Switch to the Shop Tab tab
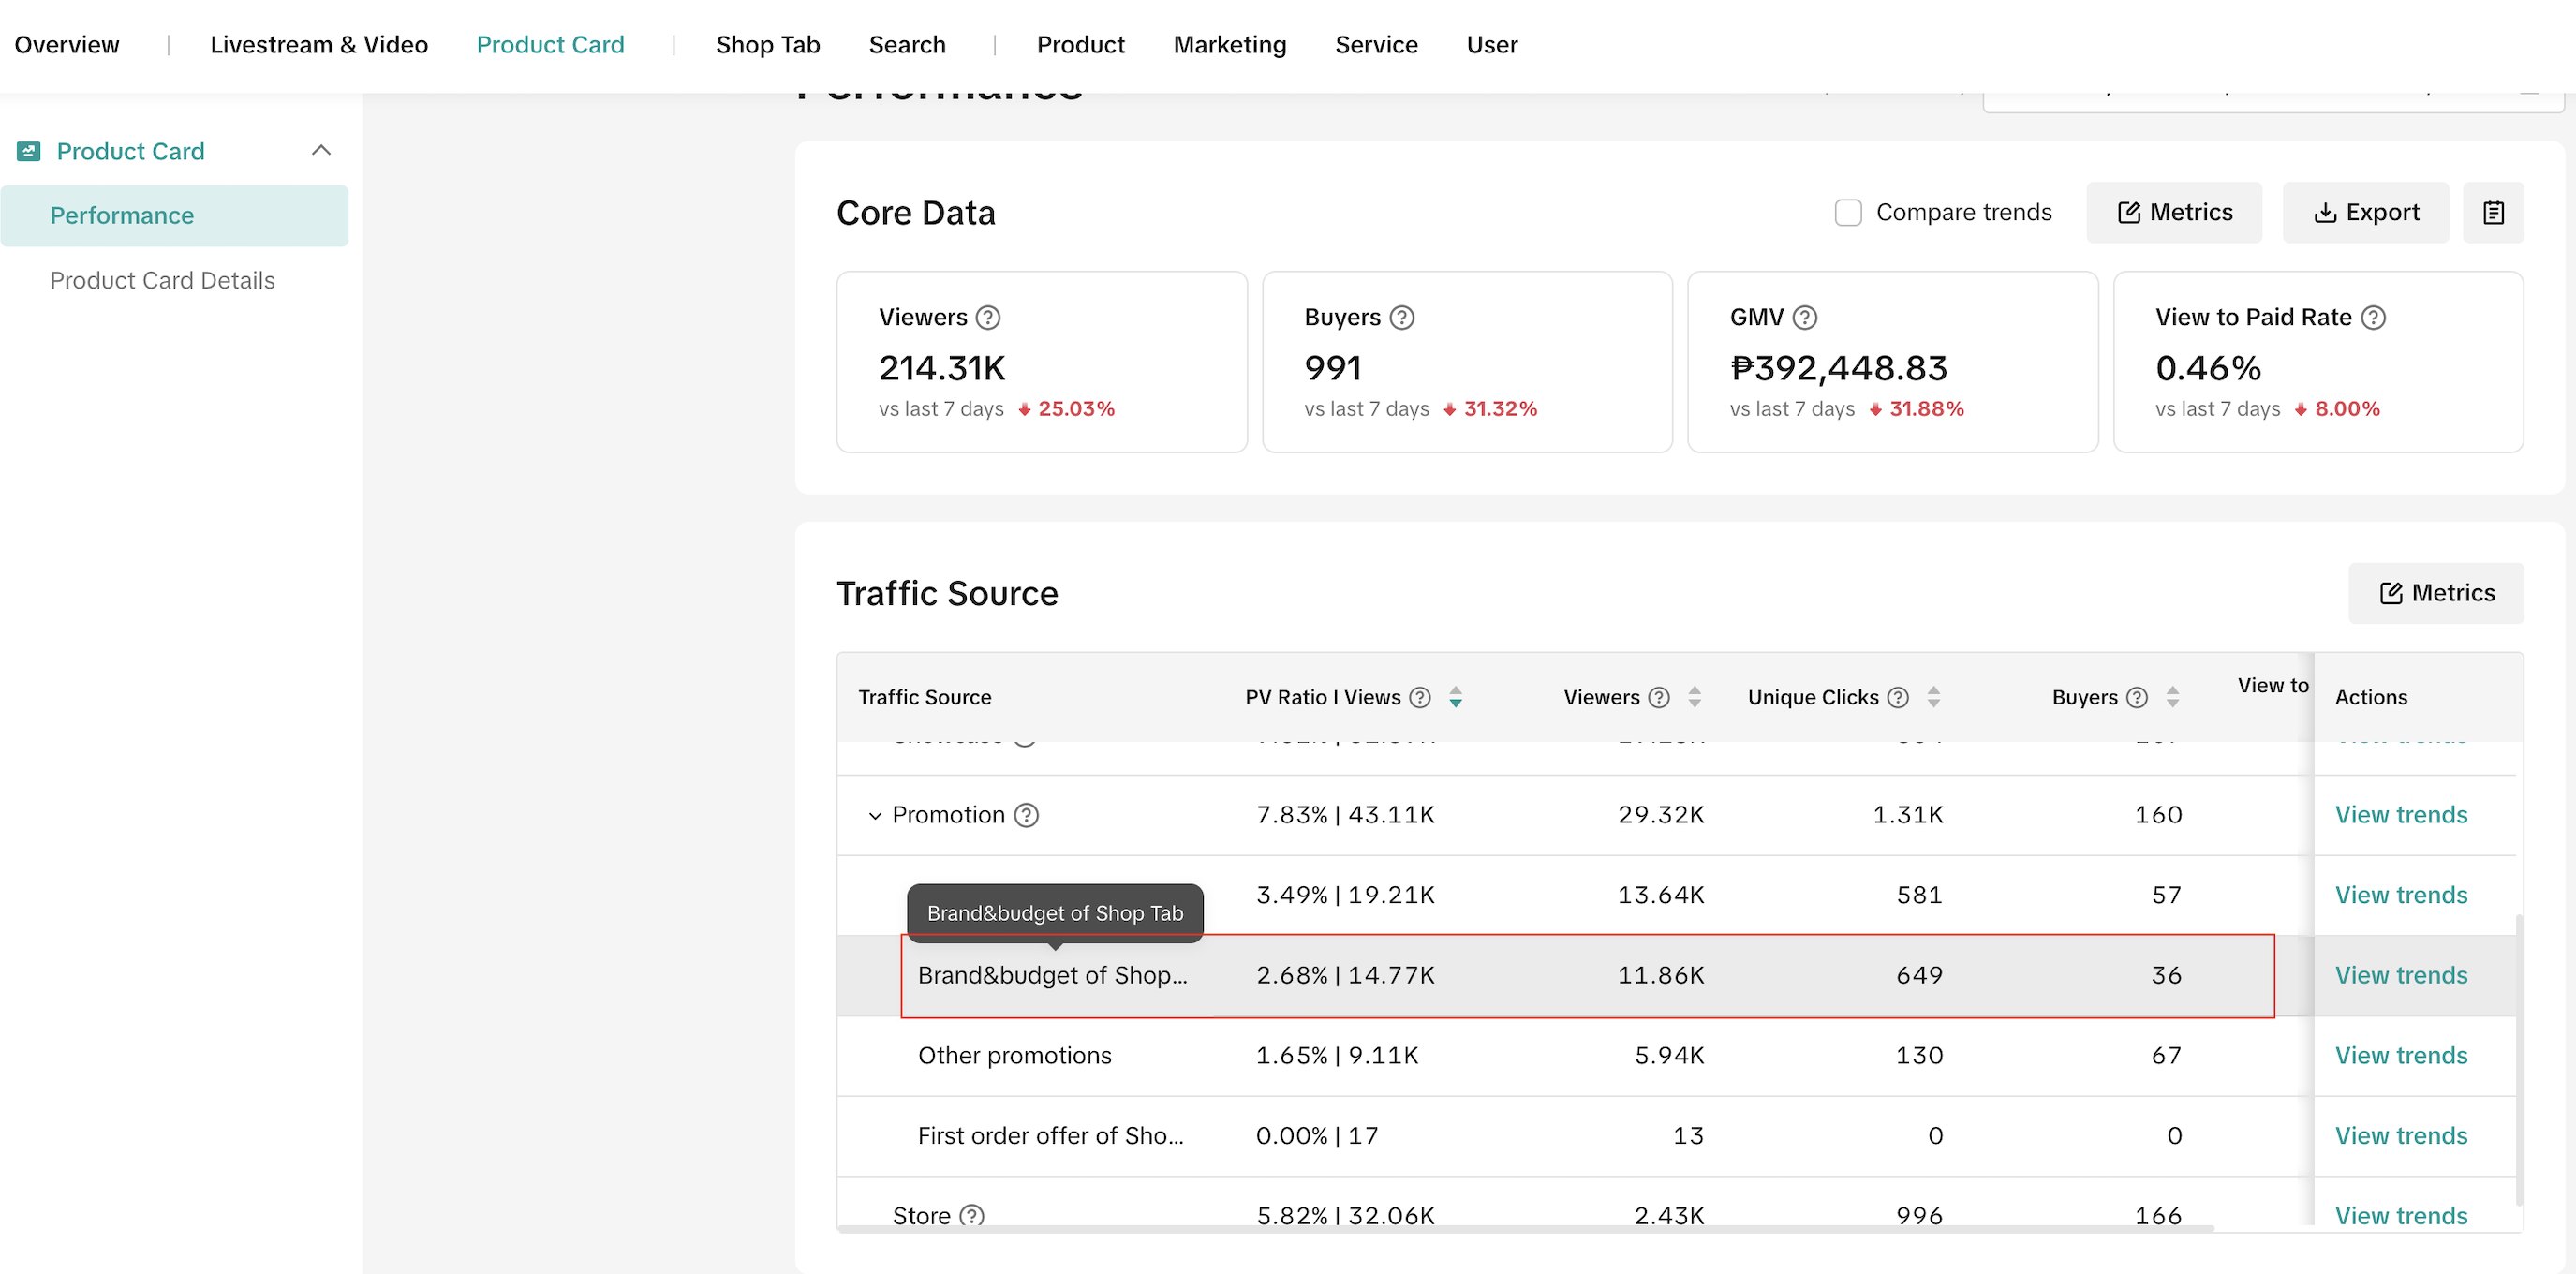 click(x=767, y=45)
